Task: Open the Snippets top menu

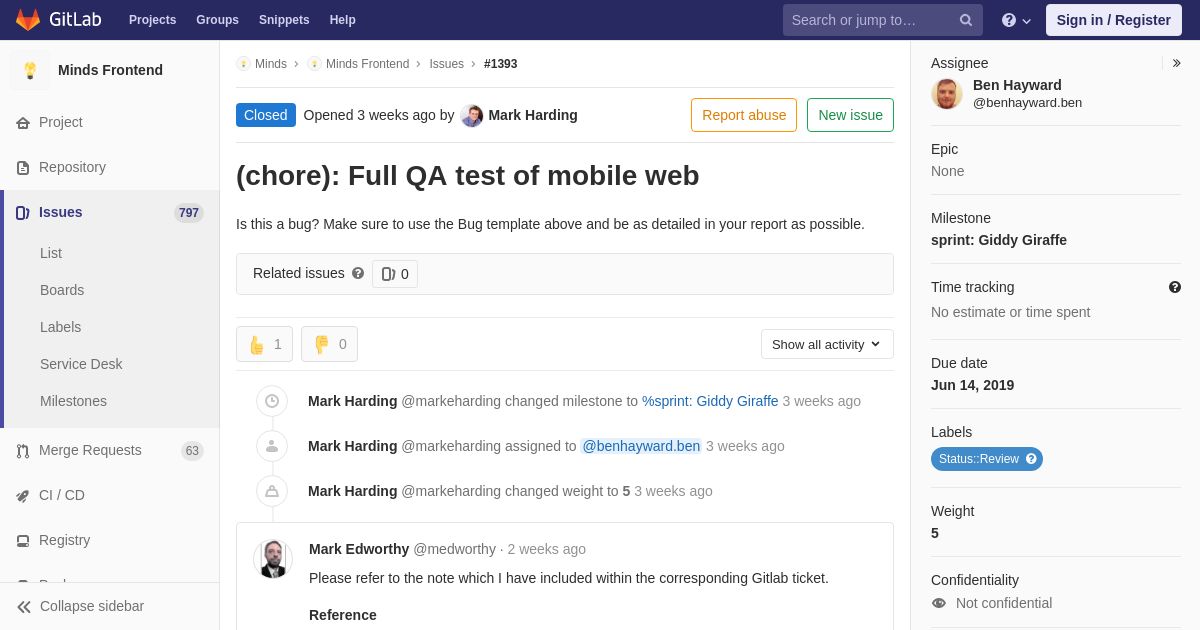Action: pos(284,20)
